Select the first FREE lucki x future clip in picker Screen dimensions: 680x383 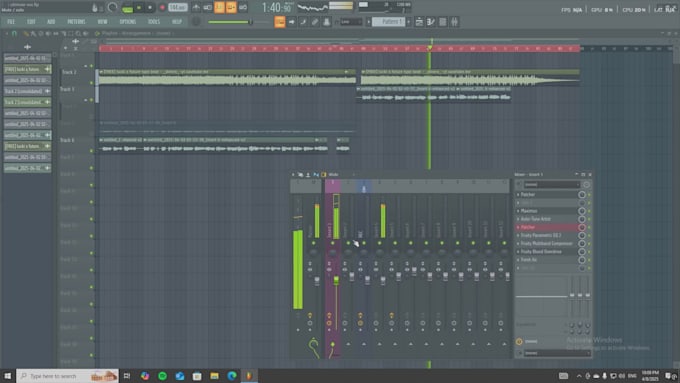(27, 69)
